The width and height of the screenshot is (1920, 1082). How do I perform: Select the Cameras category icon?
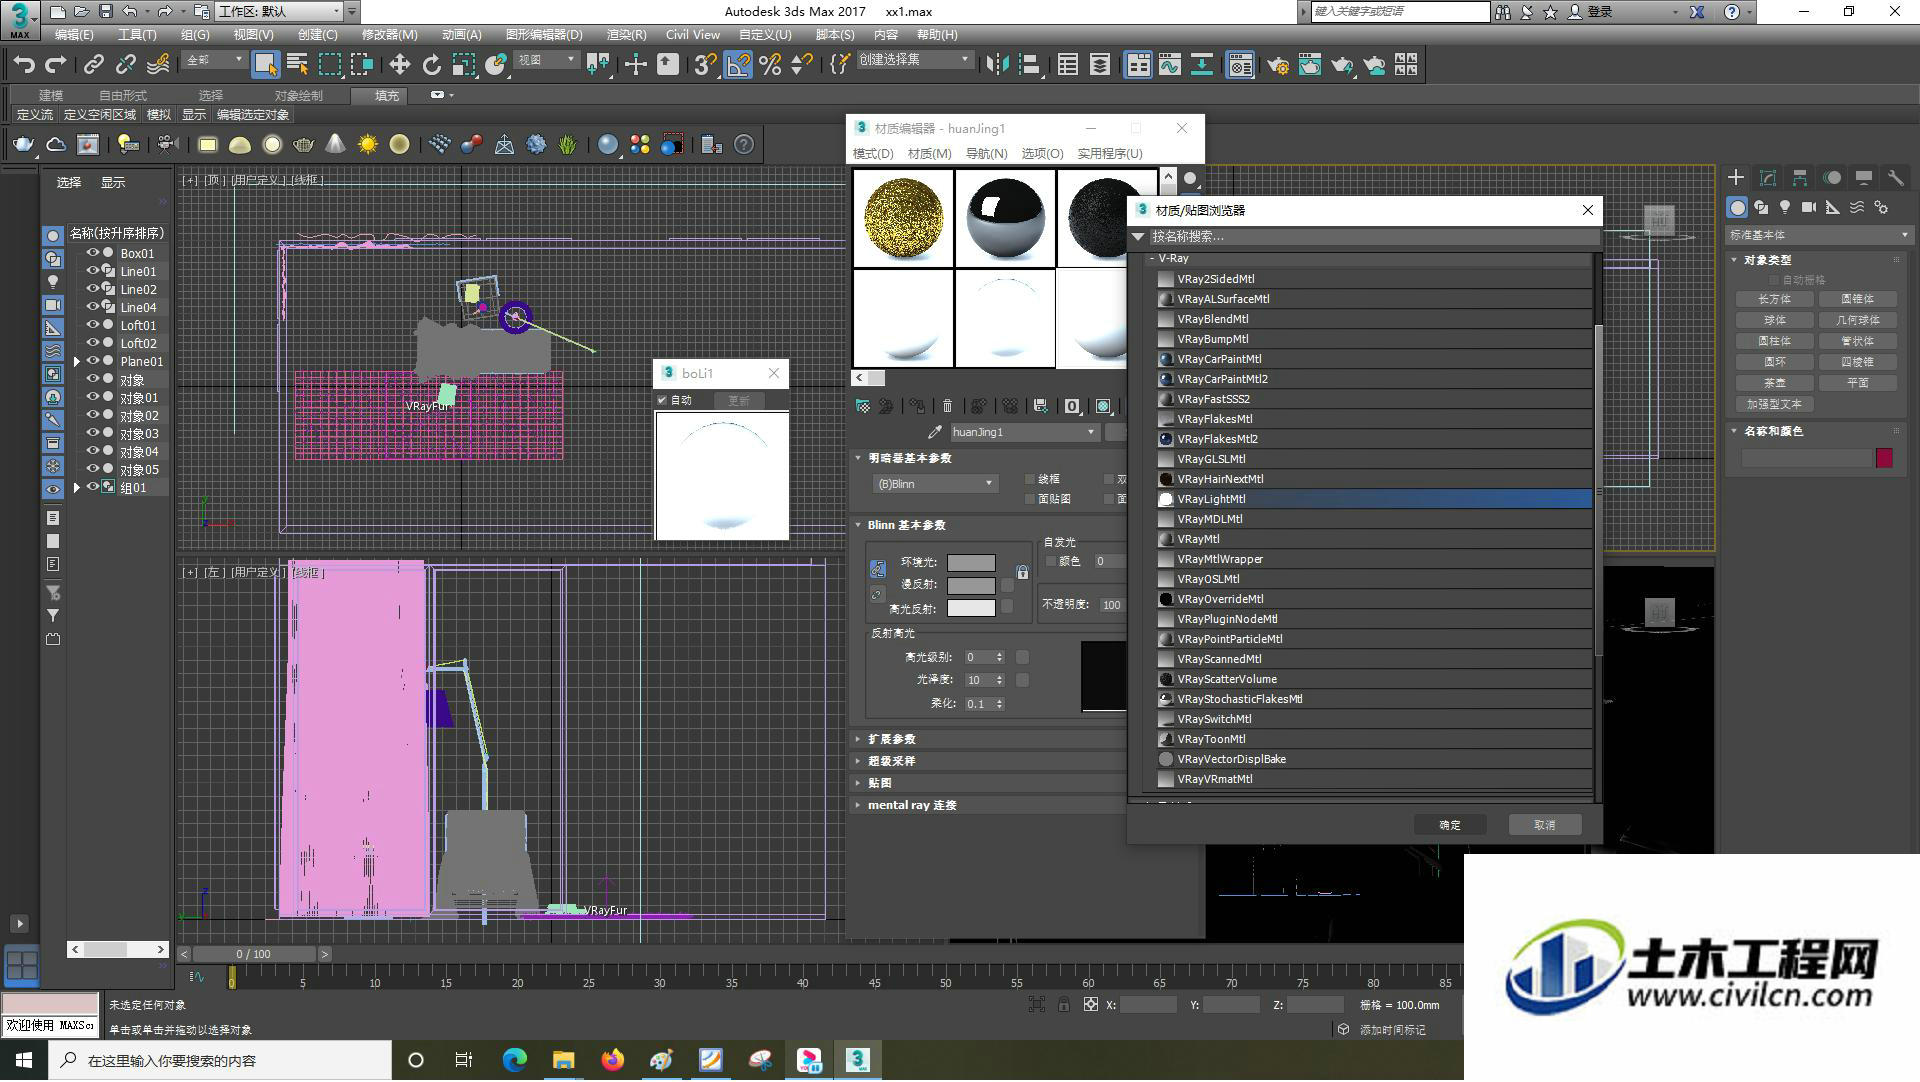click(1809, 207)
